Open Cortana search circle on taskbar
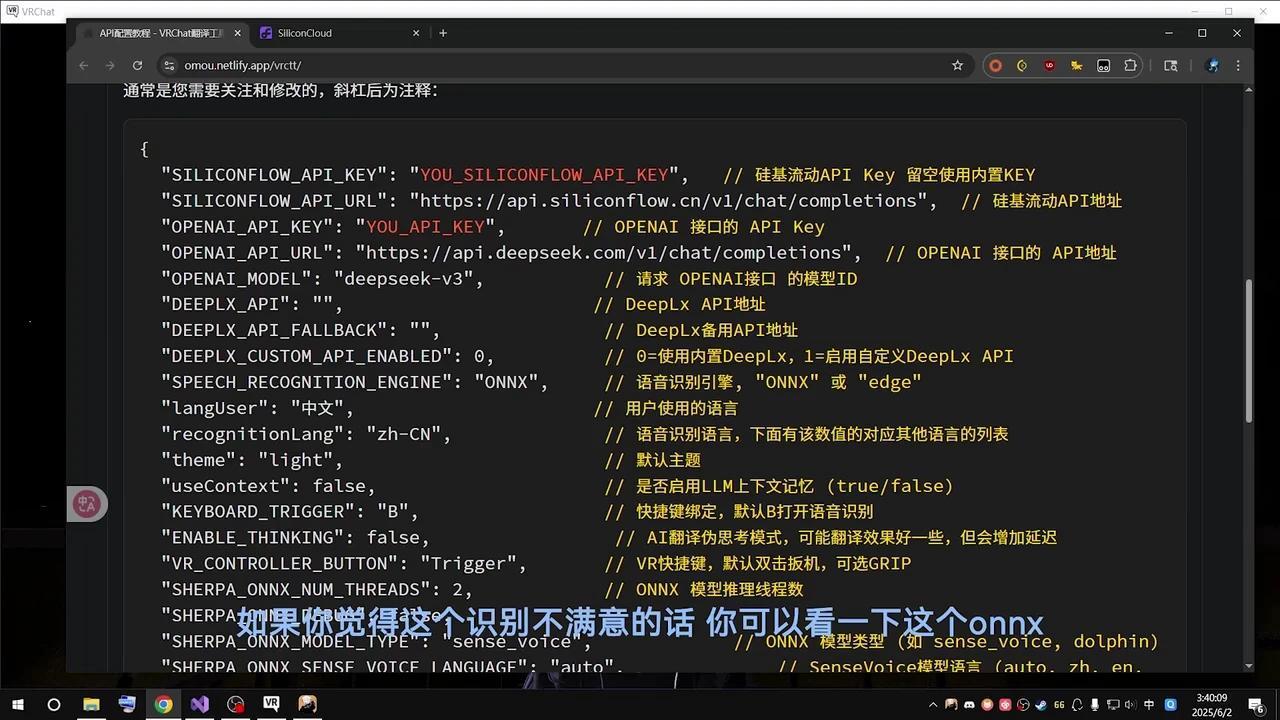1280x720 pixels. coord(54,704)
